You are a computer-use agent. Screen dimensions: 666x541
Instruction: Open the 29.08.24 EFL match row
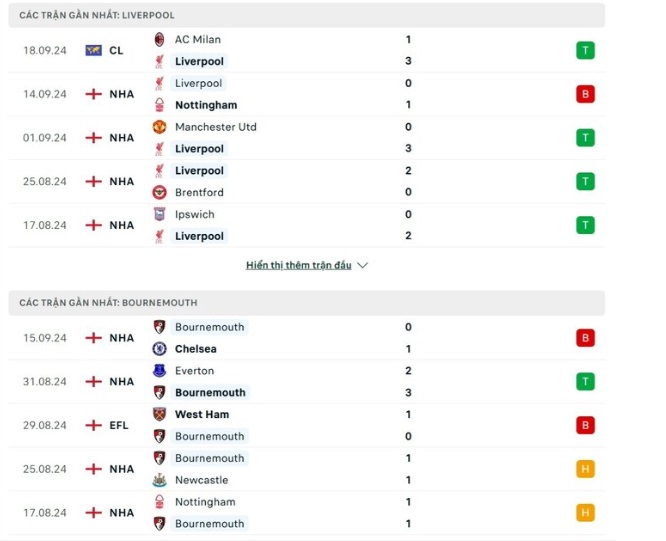[307, 425]
